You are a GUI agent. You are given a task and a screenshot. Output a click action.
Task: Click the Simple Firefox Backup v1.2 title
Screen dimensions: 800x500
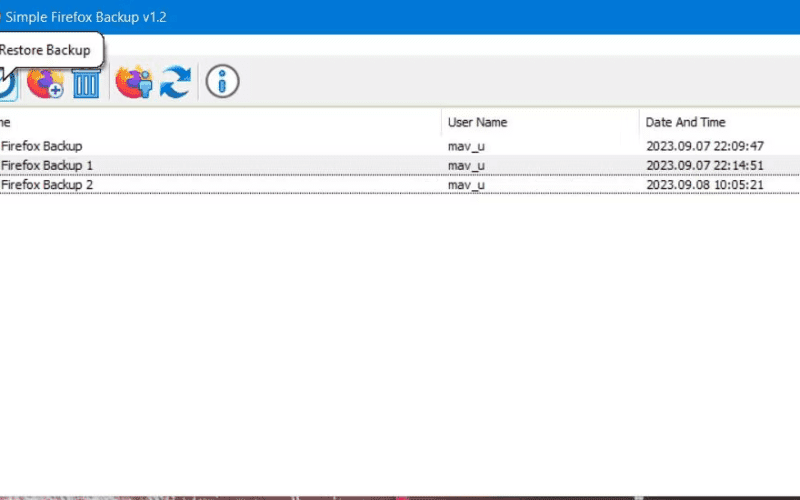pyautogui.click(x=86, y=17)
